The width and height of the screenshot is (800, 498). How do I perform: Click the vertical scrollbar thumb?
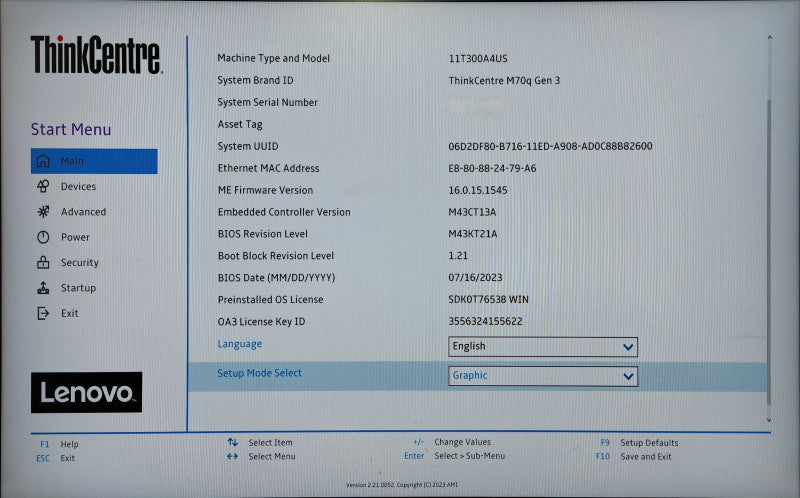pos(769,253)
